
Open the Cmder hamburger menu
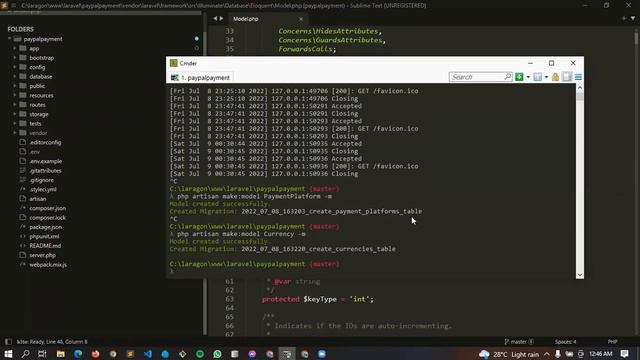pyautogui.click(x=578, y=77)
